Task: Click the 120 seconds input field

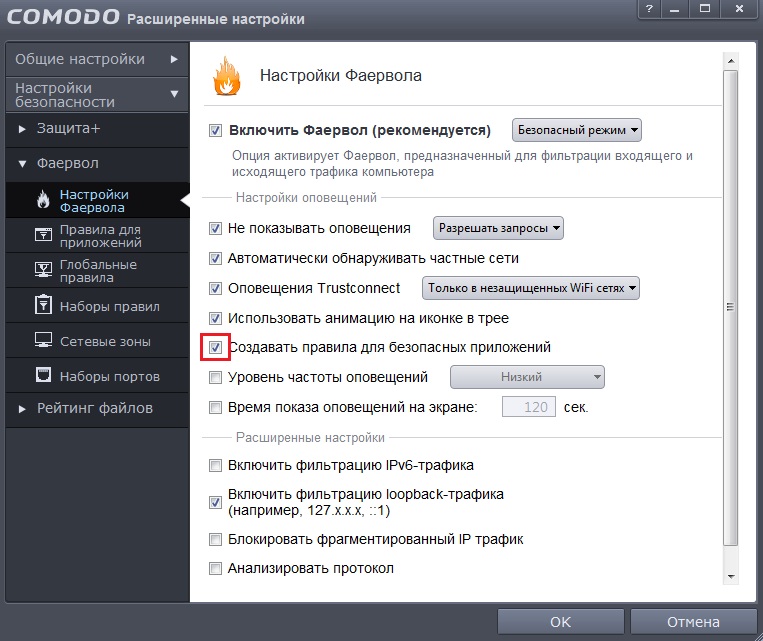Action: tap(529, 407)
